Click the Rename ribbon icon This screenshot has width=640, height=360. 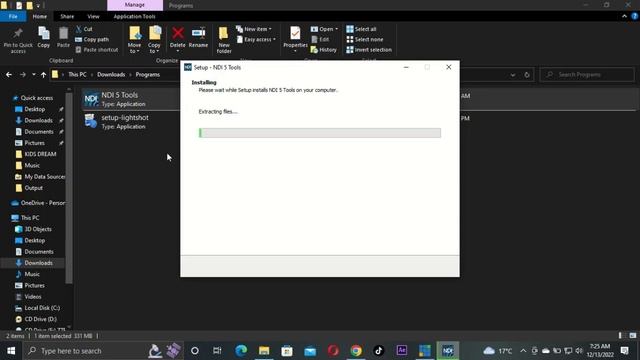coord(198,38)
